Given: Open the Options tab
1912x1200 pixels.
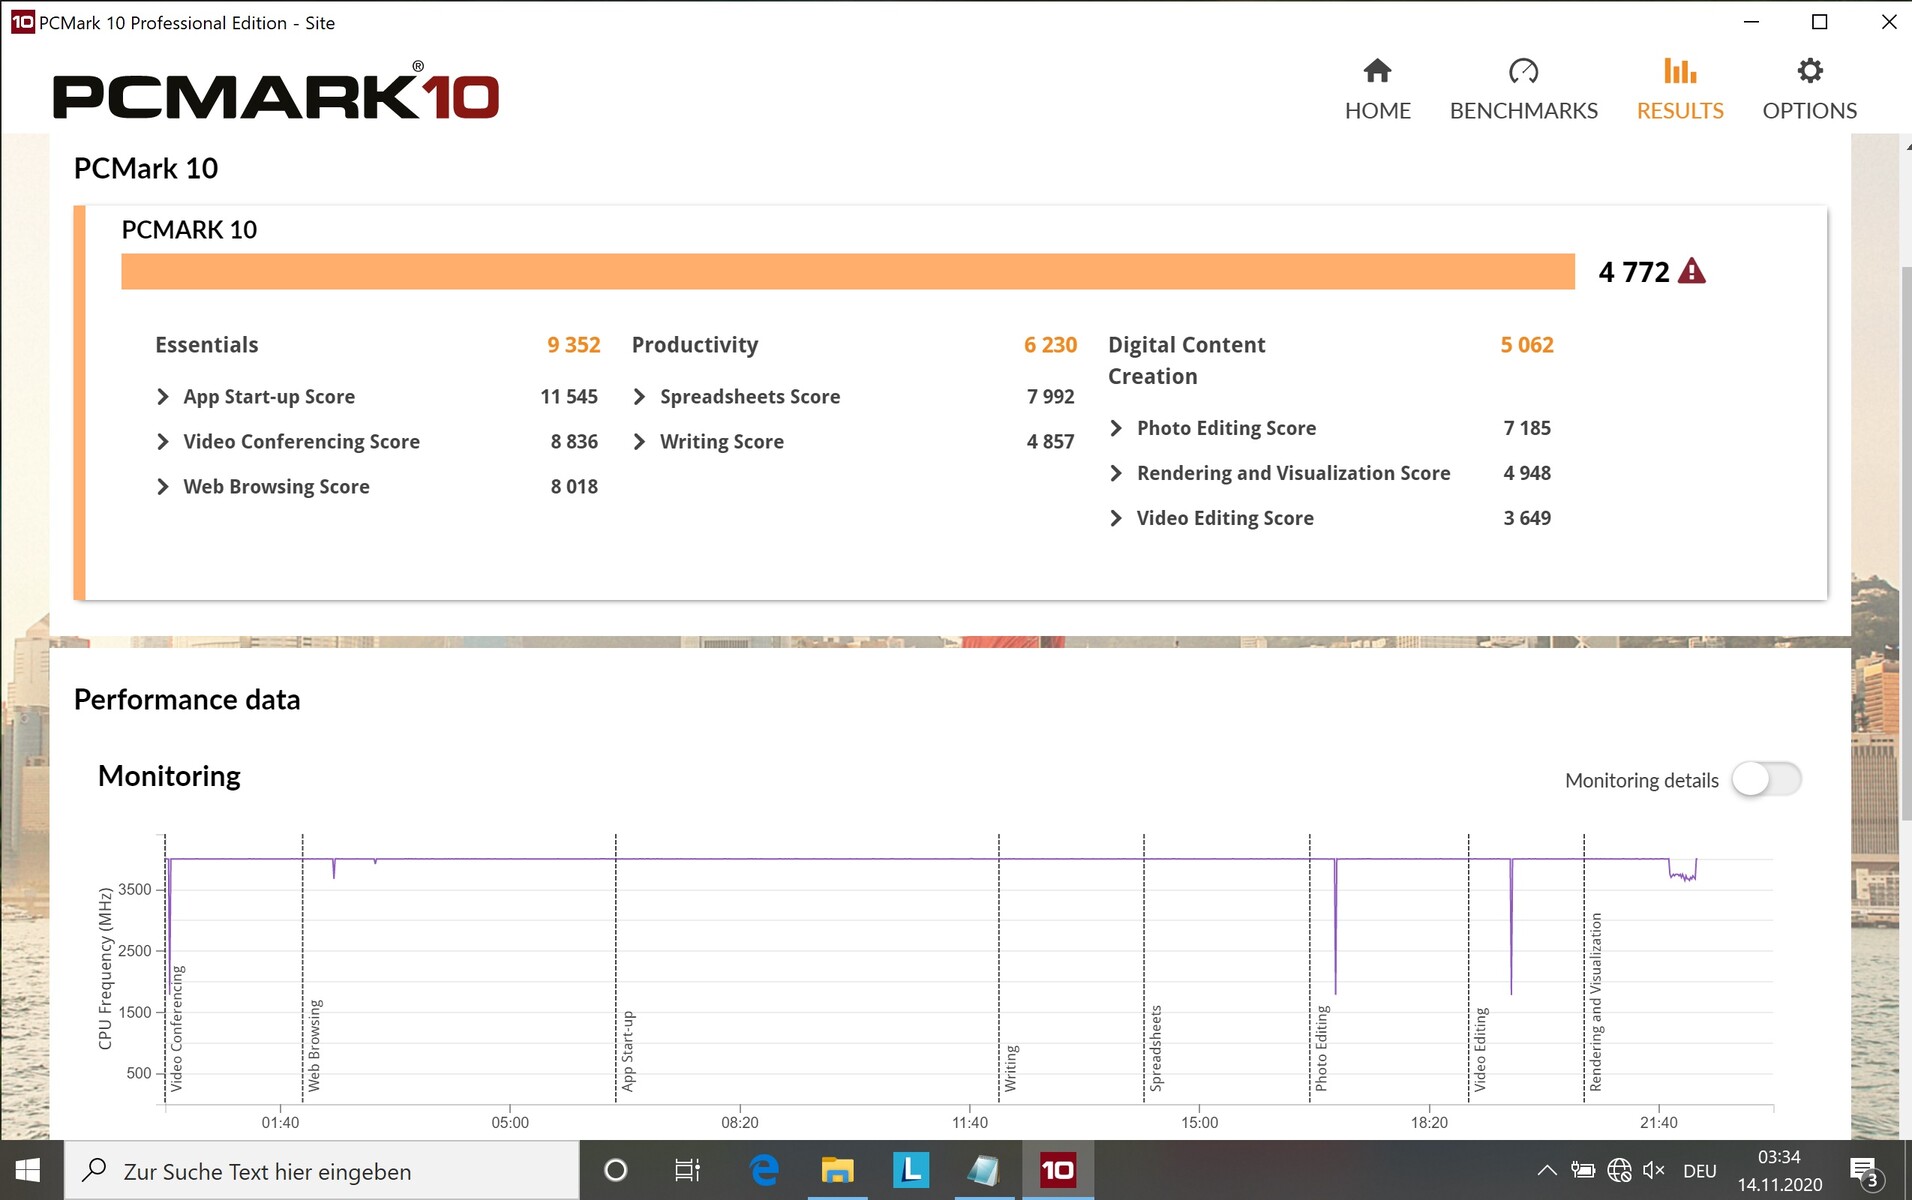Looking at the screenshot, I should [1809, 90].
